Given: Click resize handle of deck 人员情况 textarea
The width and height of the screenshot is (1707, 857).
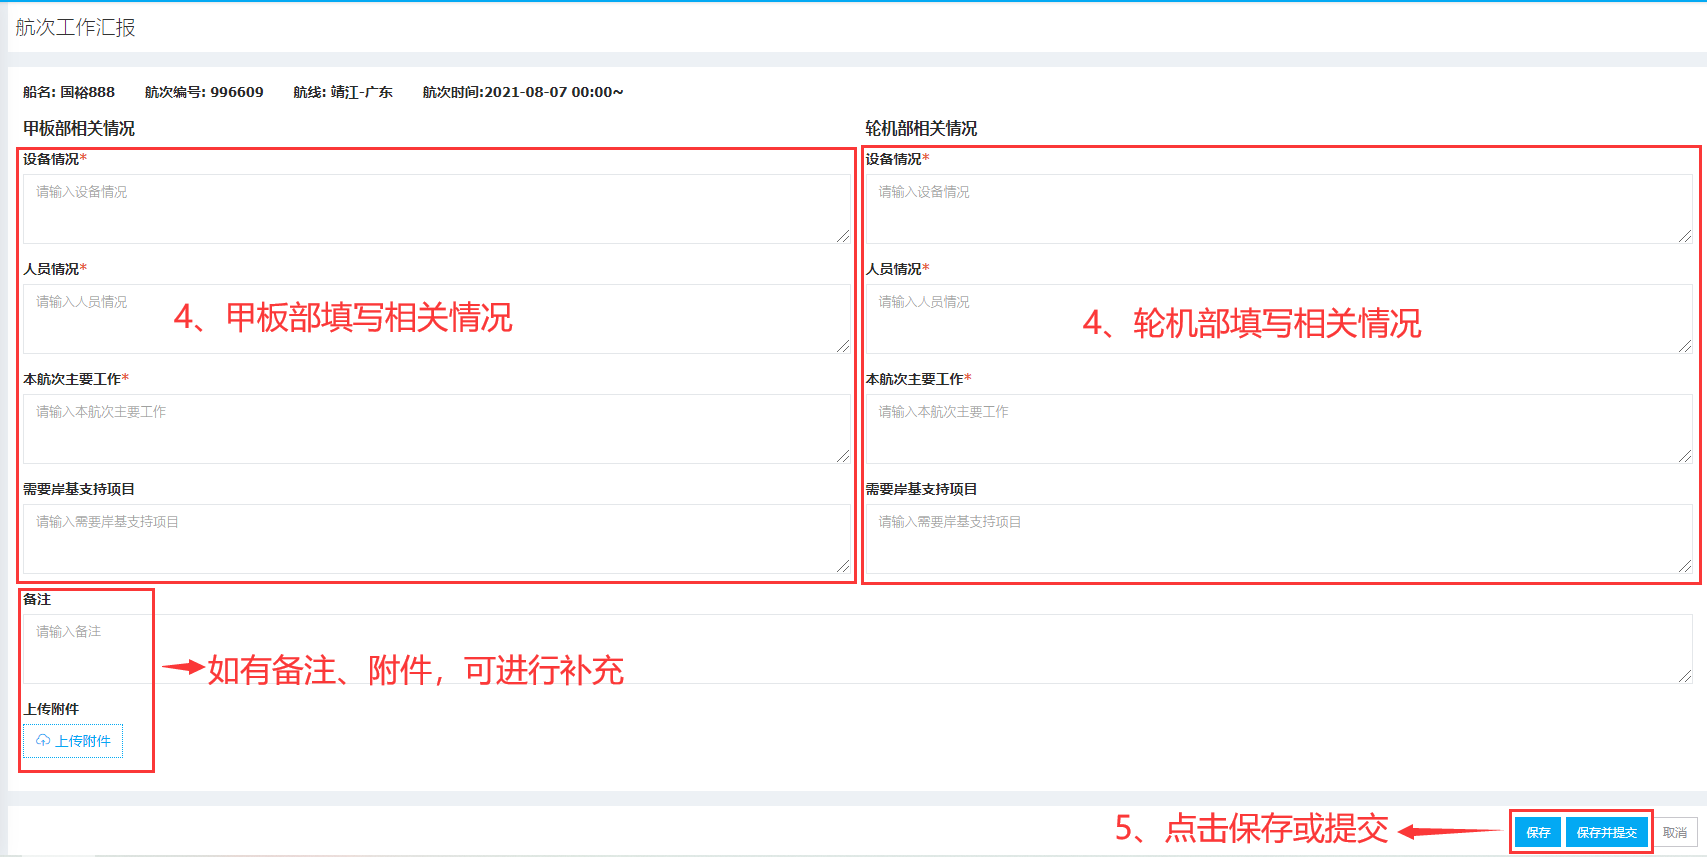Looking at the screenshot, I should tap(843, 346).
